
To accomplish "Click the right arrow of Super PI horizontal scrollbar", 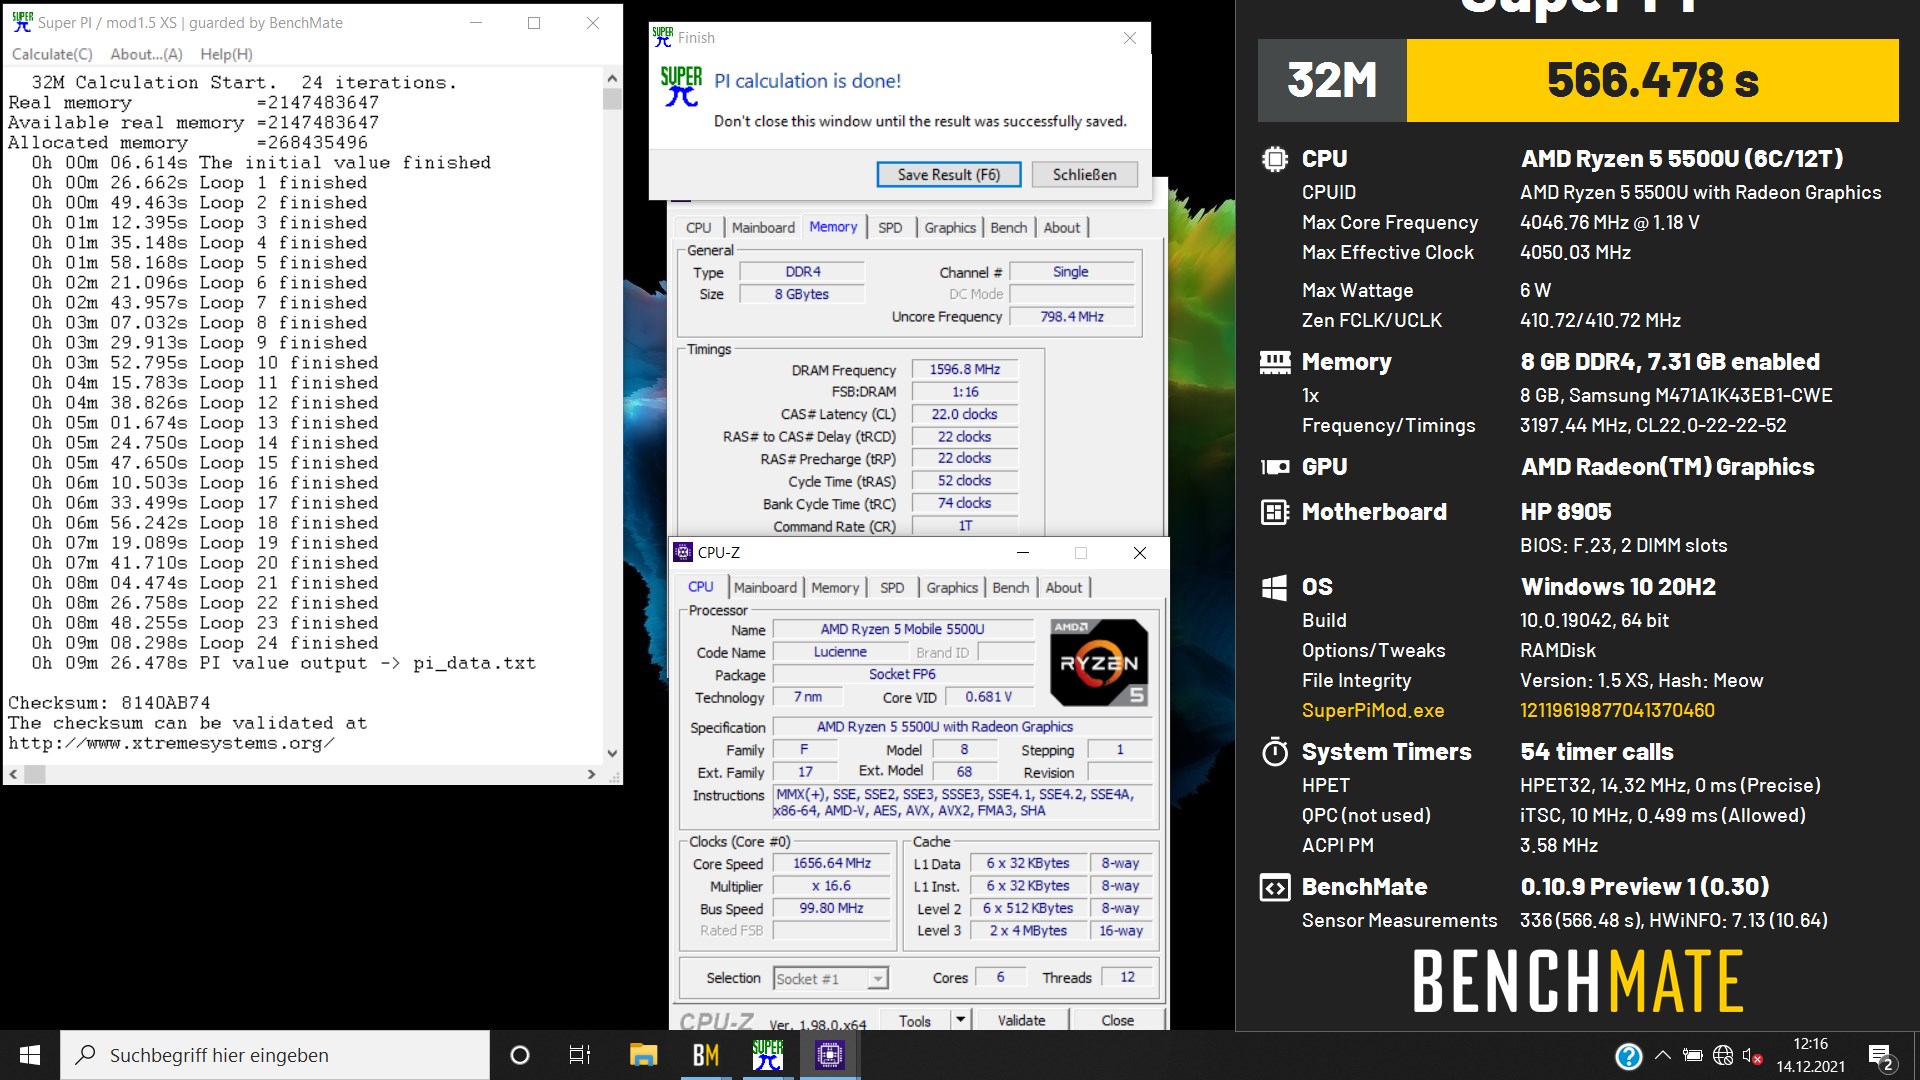I will [592, 774].
